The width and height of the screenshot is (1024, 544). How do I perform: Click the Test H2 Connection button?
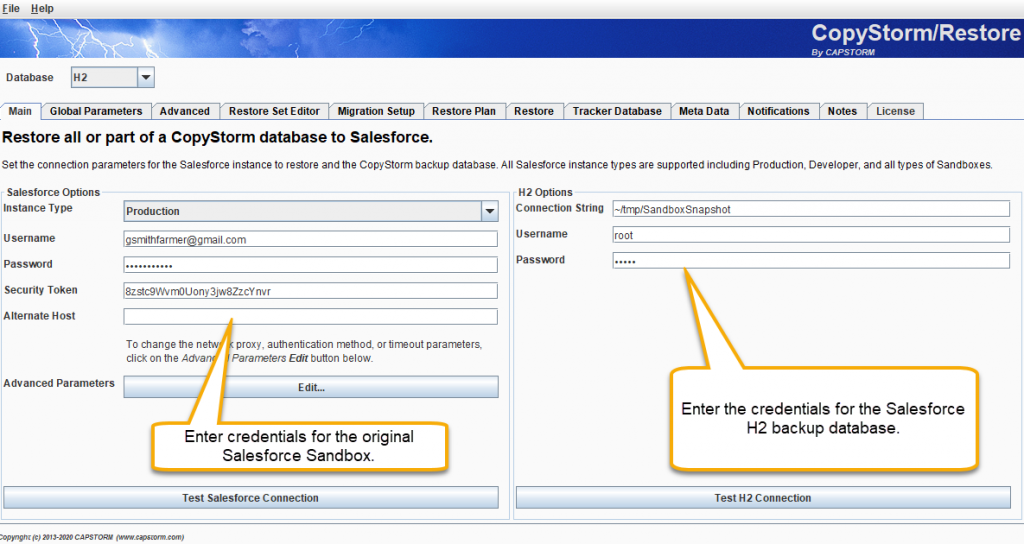pos(763,498)
